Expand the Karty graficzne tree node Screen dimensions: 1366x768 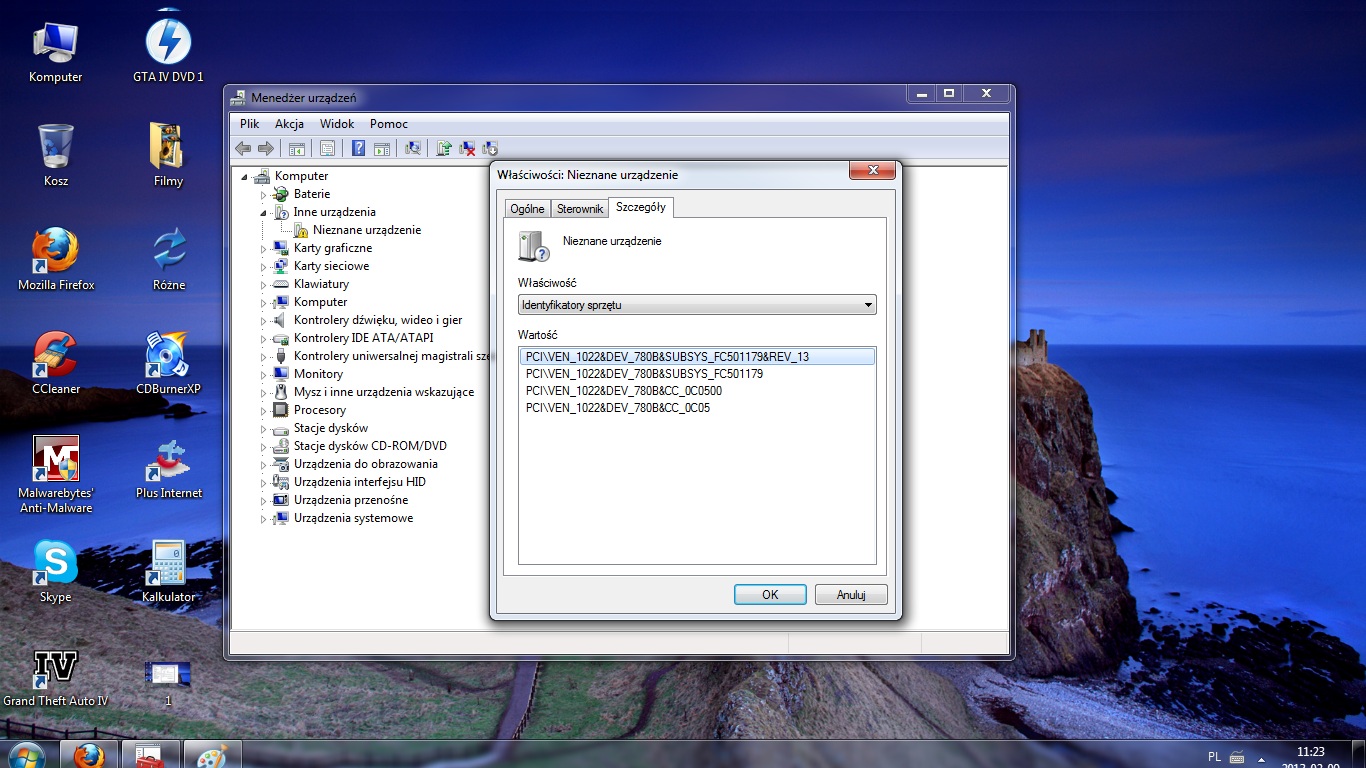point(264,248)
